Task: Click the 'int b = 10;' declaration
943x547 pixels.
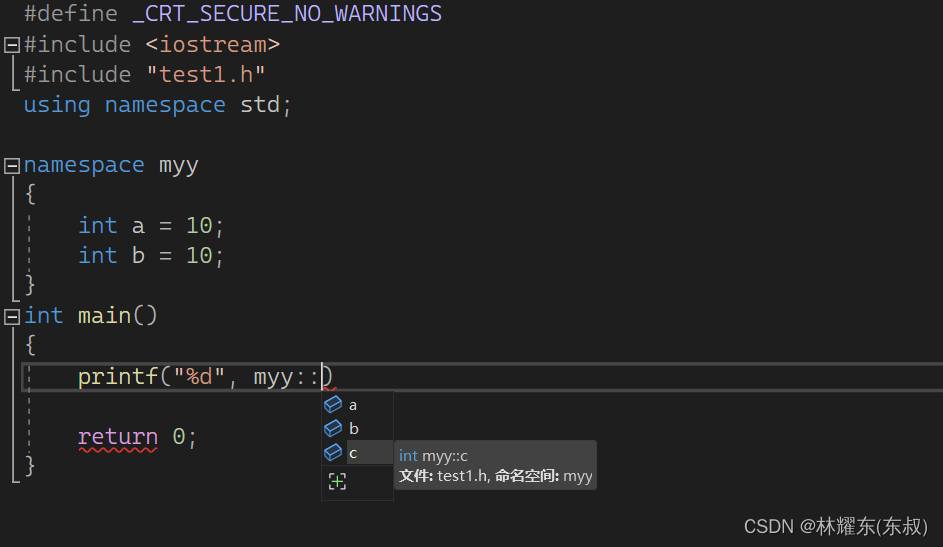Action: click(151, 256)
